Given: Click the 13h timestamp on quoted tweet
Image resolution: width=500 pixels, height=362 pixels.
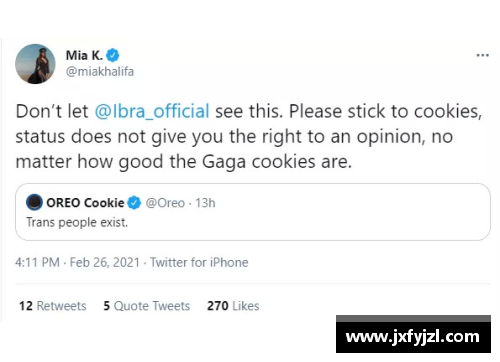Looking at the screenshot, I should click(x=205, y=203).
